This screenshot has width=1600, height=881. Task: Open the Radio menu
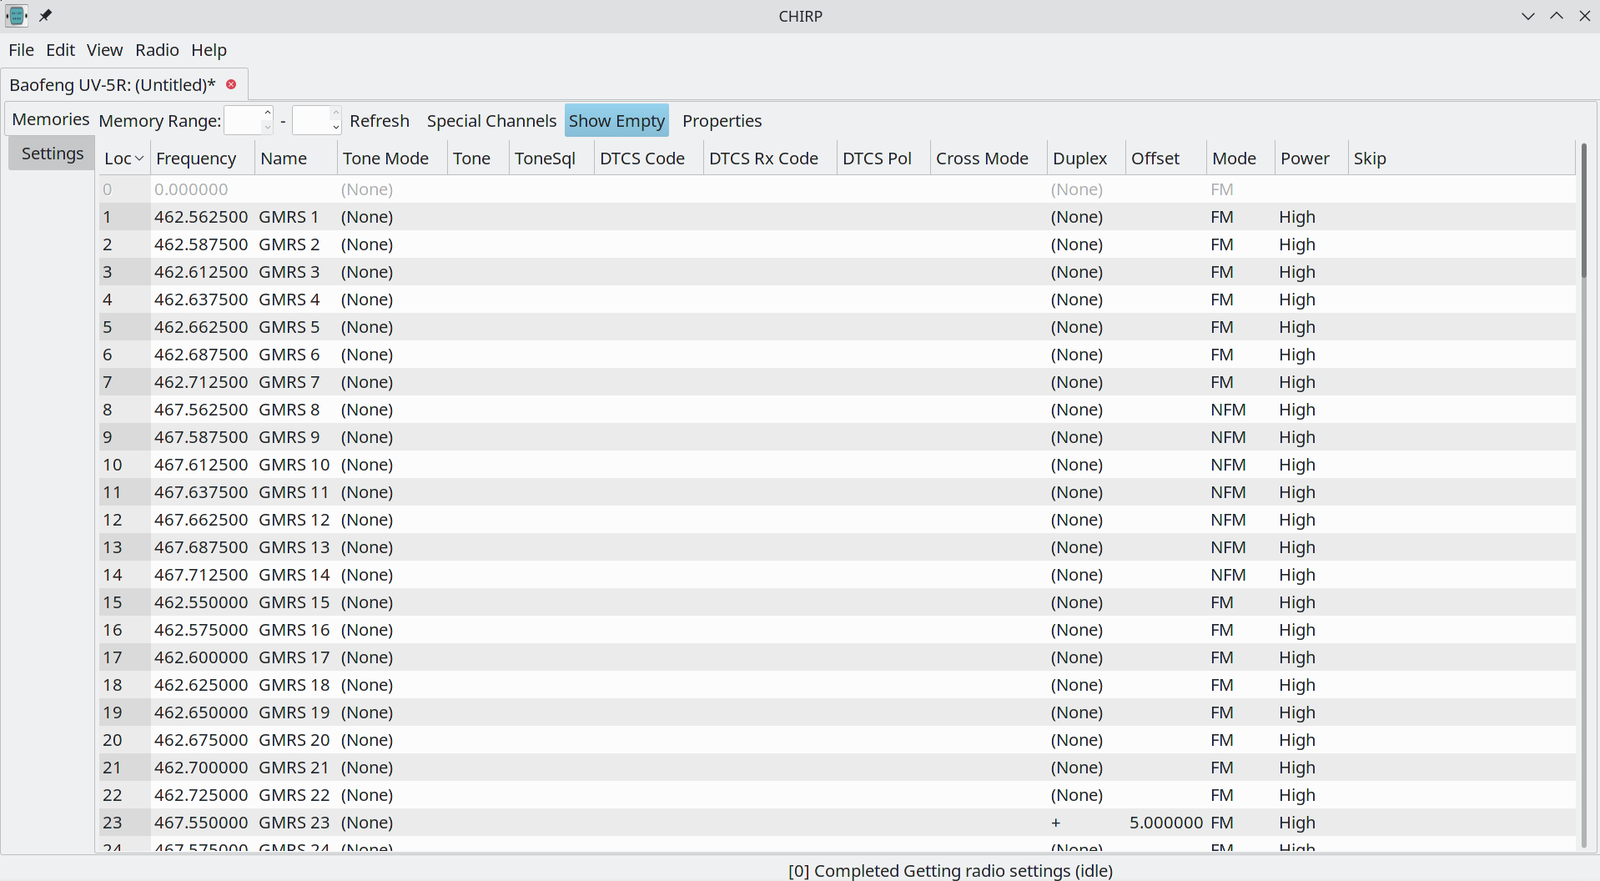pyautogui.click(x=157, y=50)
